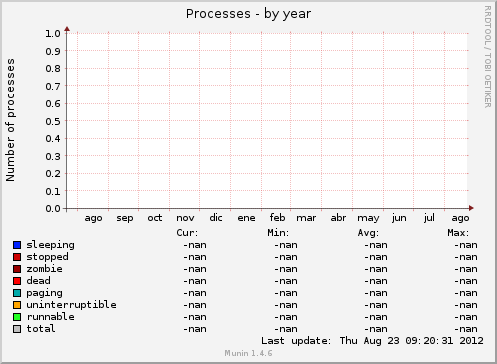Click the 'Max:' column header

[x=458, y=233]
